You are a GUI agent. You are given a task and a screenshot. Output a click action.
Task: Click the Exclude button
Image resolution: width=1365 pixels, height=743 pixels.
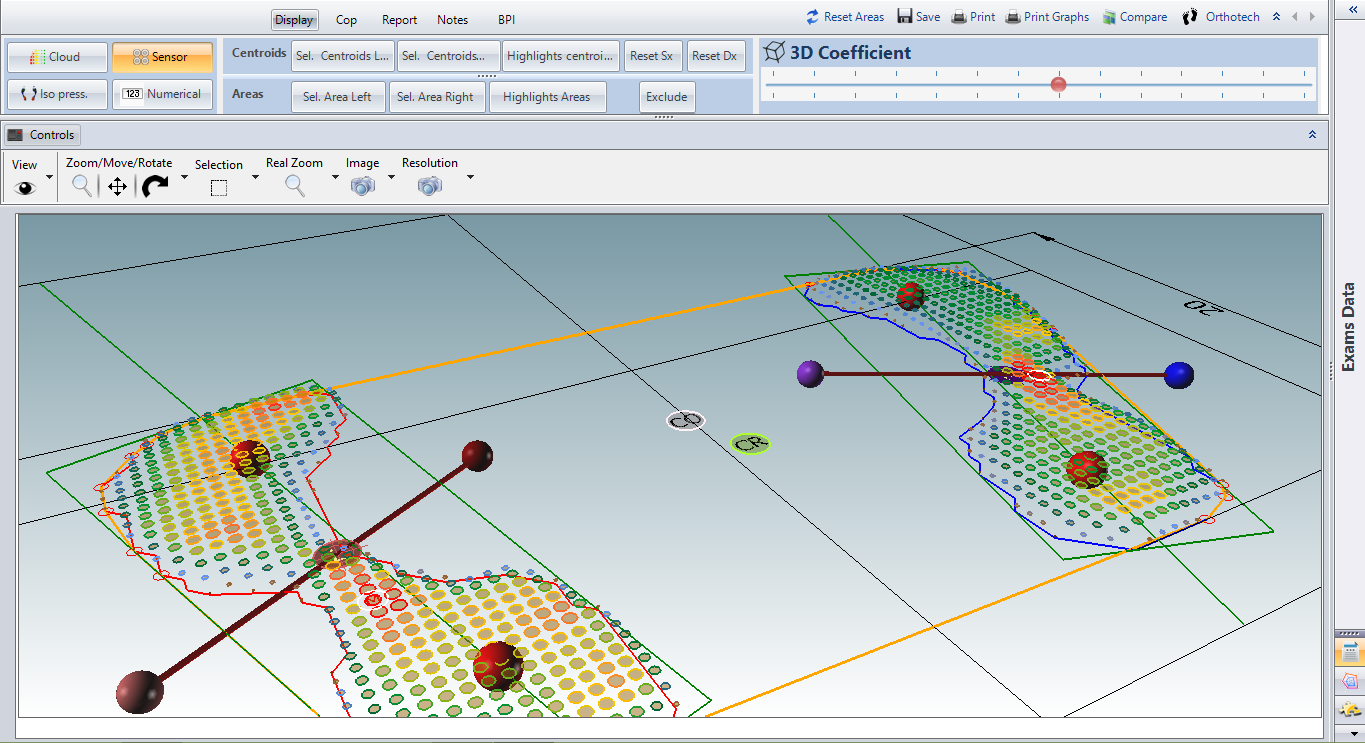click(x=667, y=97)
